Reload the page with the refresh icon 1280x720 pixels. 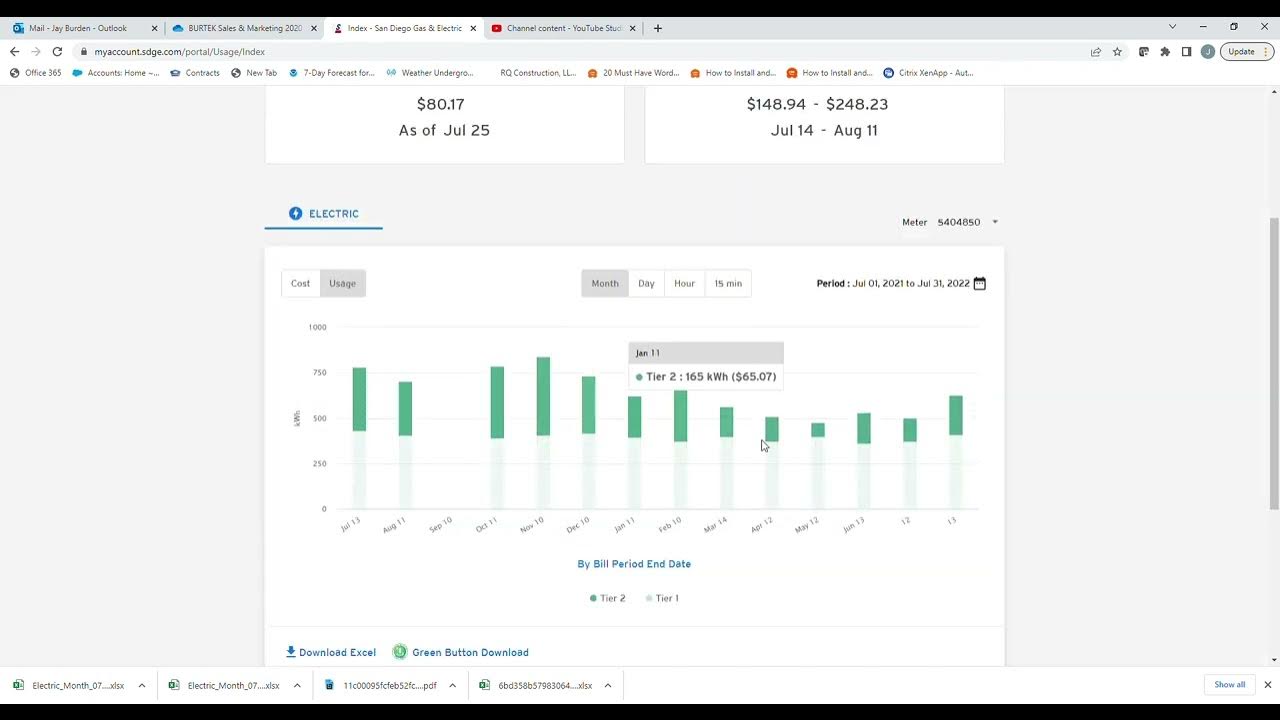(x=57, y=51)
